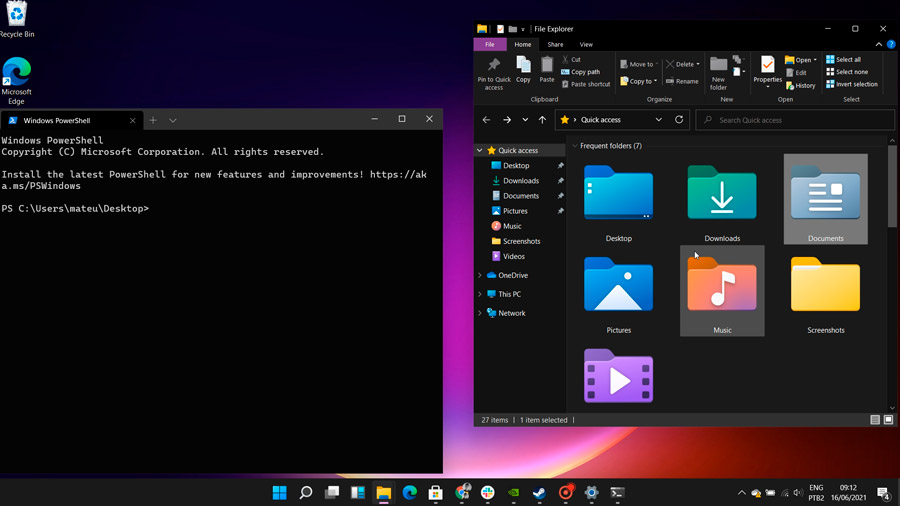The image size is (900, 506).
Task: Open Properties from the ribbon
Action: [x=767, y=71]
